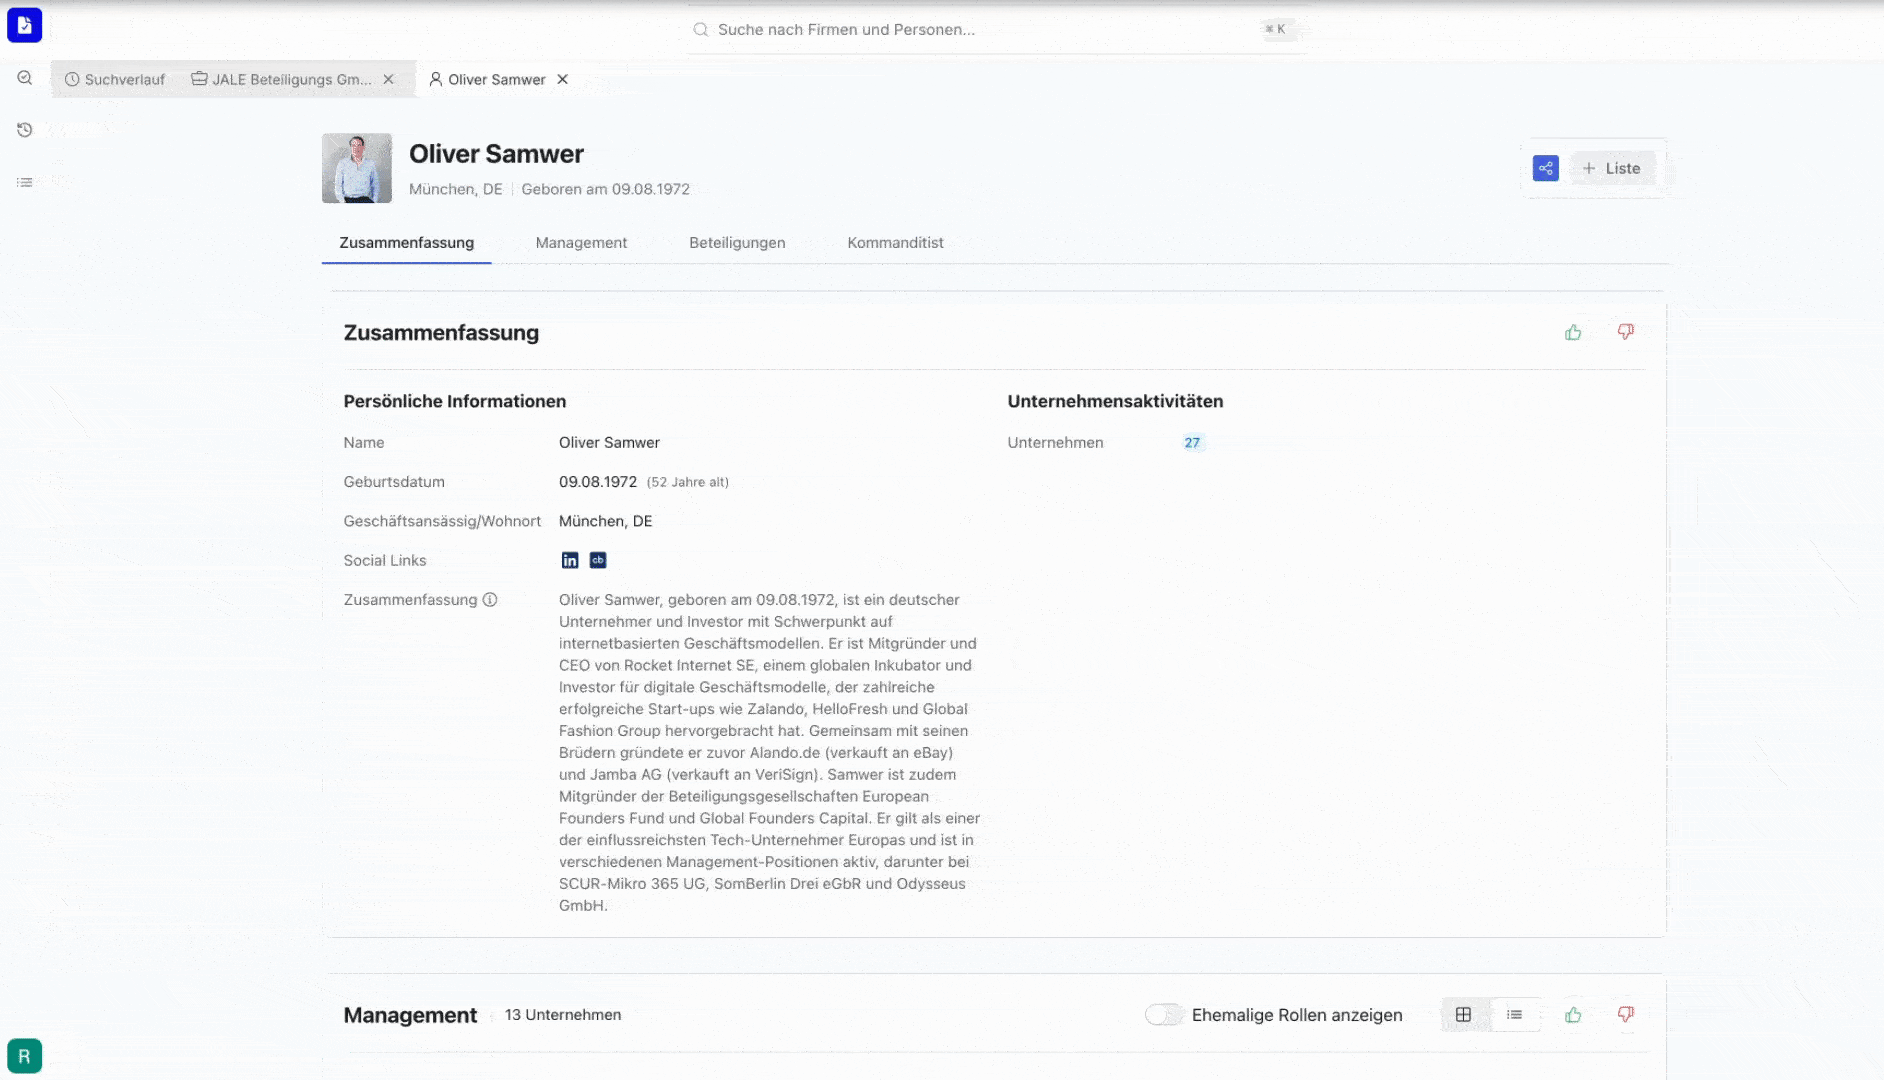Click Oliver Samwer's profile photo

[x=357, y=168]
